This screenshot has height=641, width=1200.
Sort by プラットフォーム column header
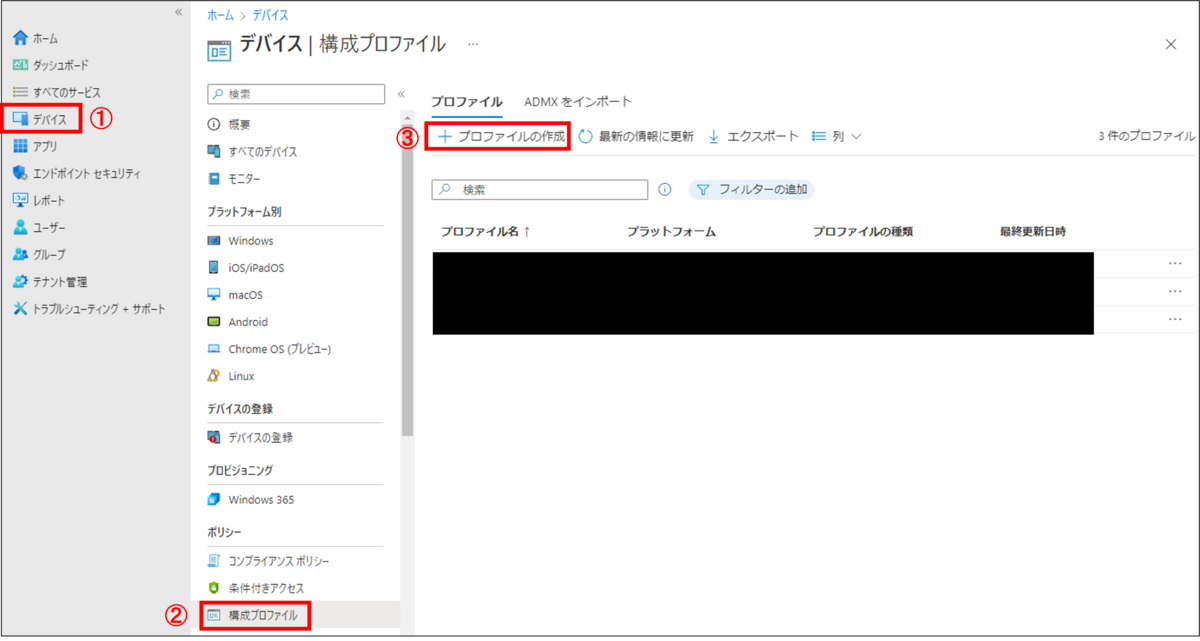pyautogui.click(x=671, y=232)
